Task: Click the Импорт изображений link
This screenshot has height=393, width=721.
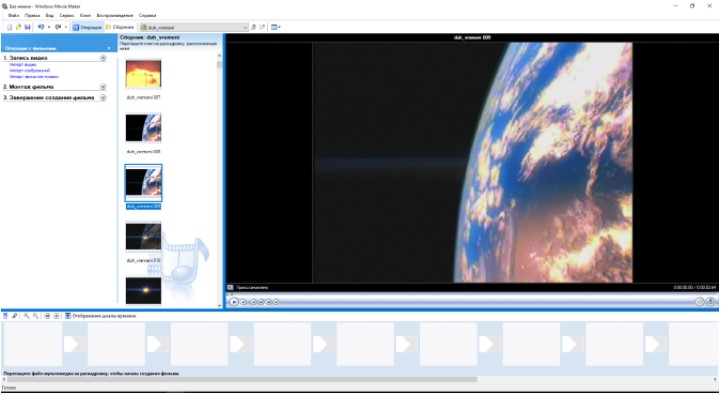Action: pyautogui.click(x=29, y=71)
